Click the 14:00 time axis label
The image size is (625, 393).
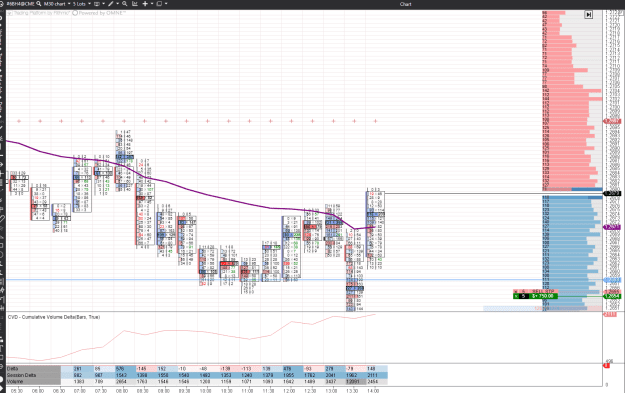click(373, 391)
